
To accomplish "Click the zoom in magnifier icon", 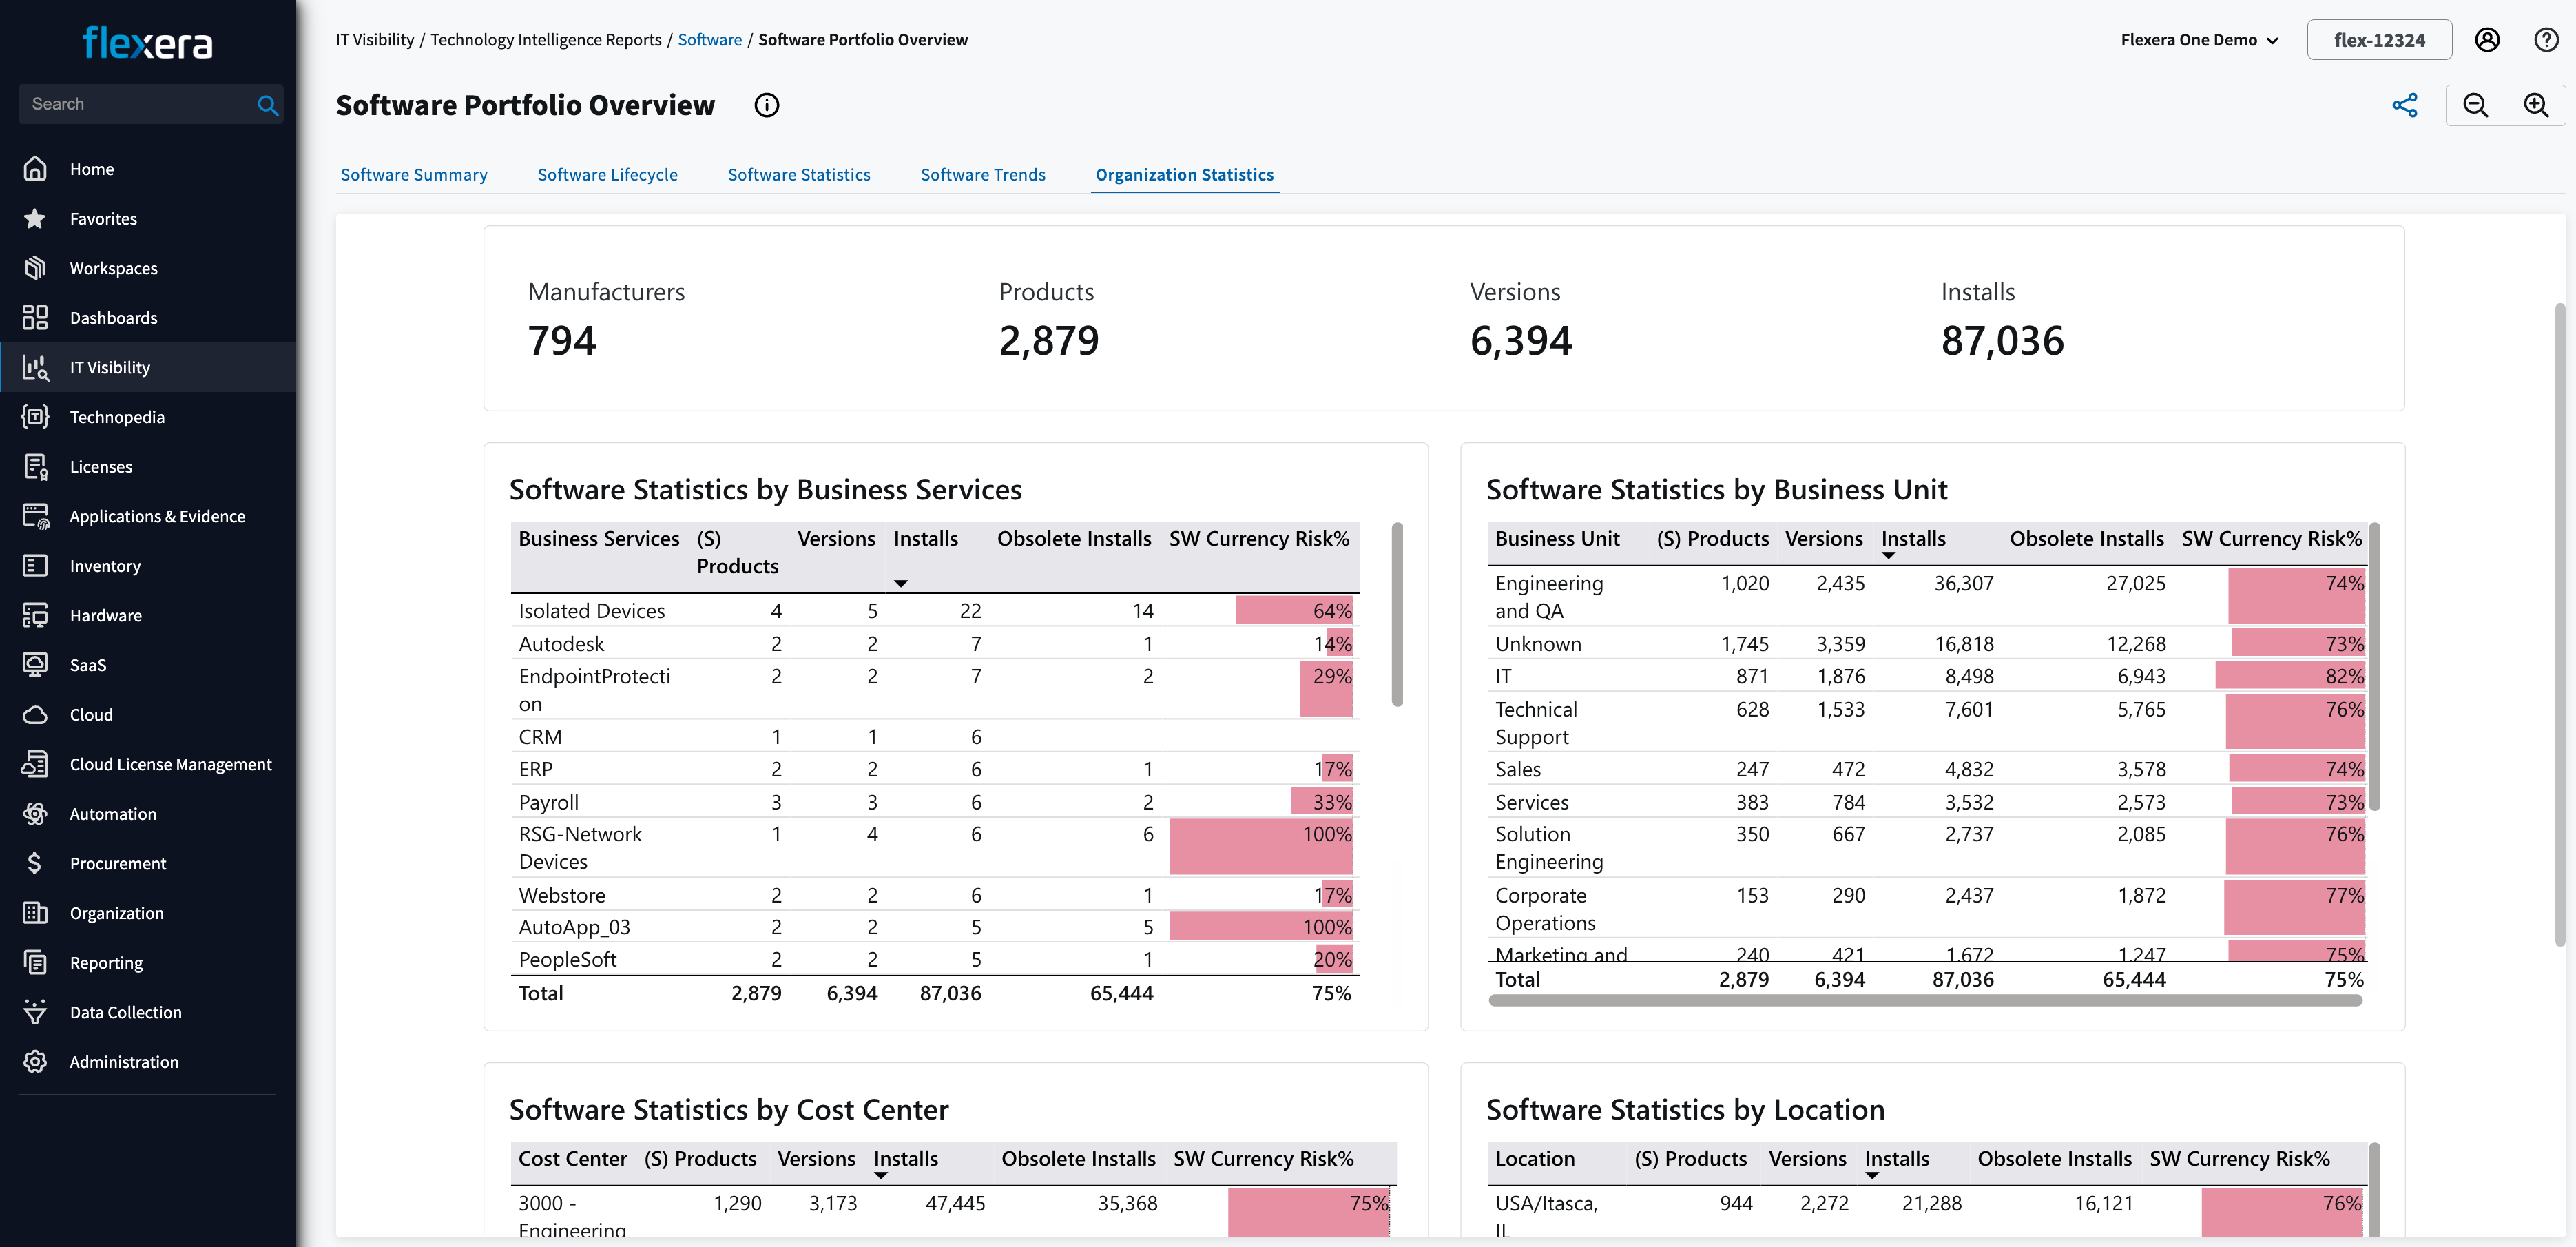I will pos(2535,103).
